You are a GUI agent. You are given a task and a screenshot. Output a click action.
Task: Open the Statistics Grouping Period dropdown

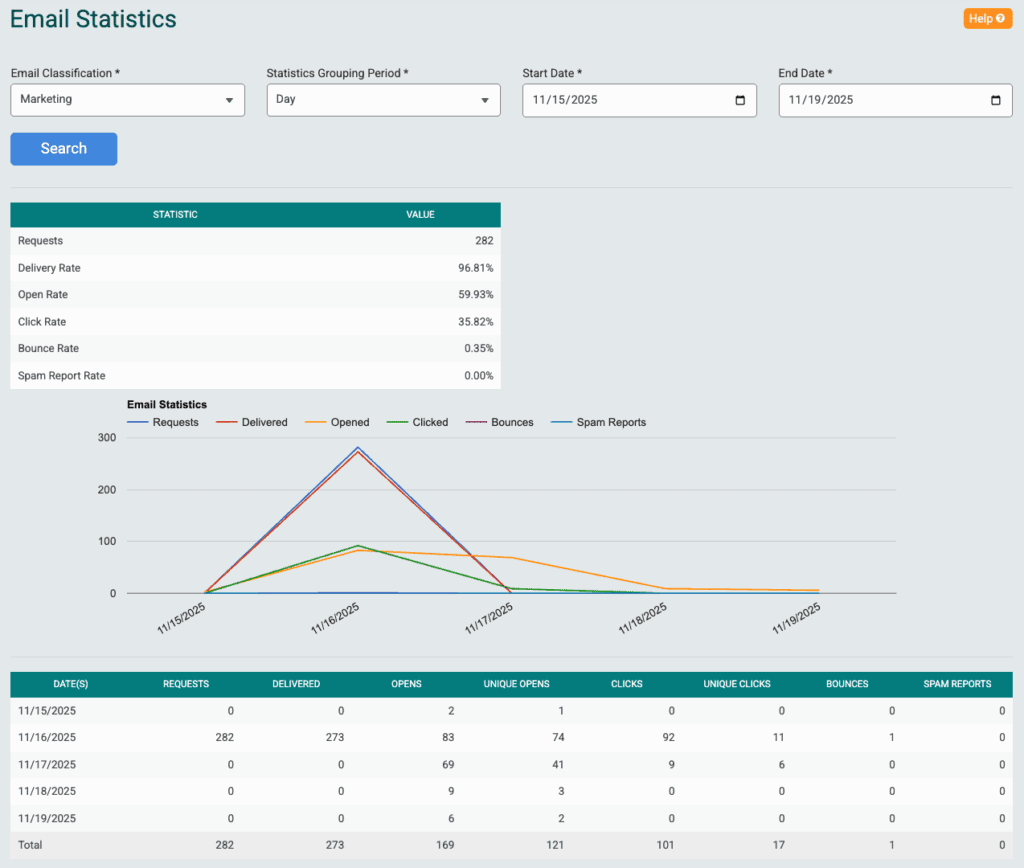click(383, 100)
